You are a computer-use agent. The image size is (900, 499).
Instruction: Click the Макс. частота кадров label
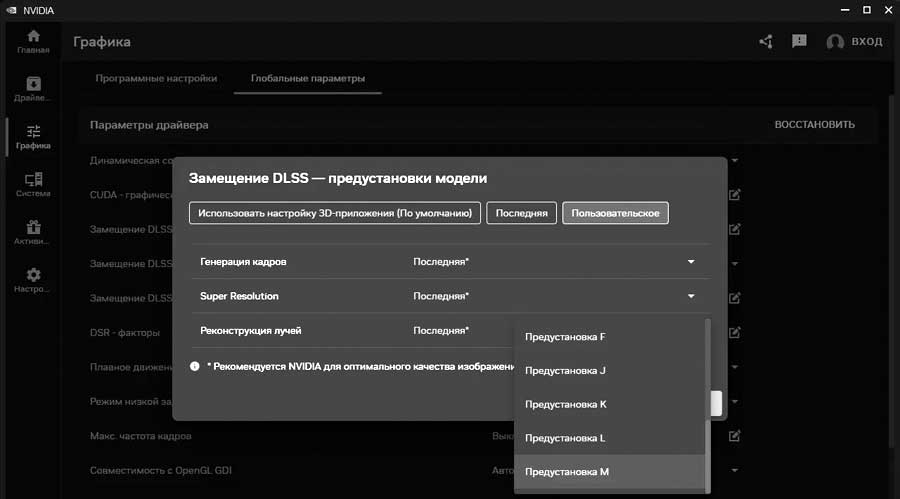pyautogui.click(x=141, y=436)
